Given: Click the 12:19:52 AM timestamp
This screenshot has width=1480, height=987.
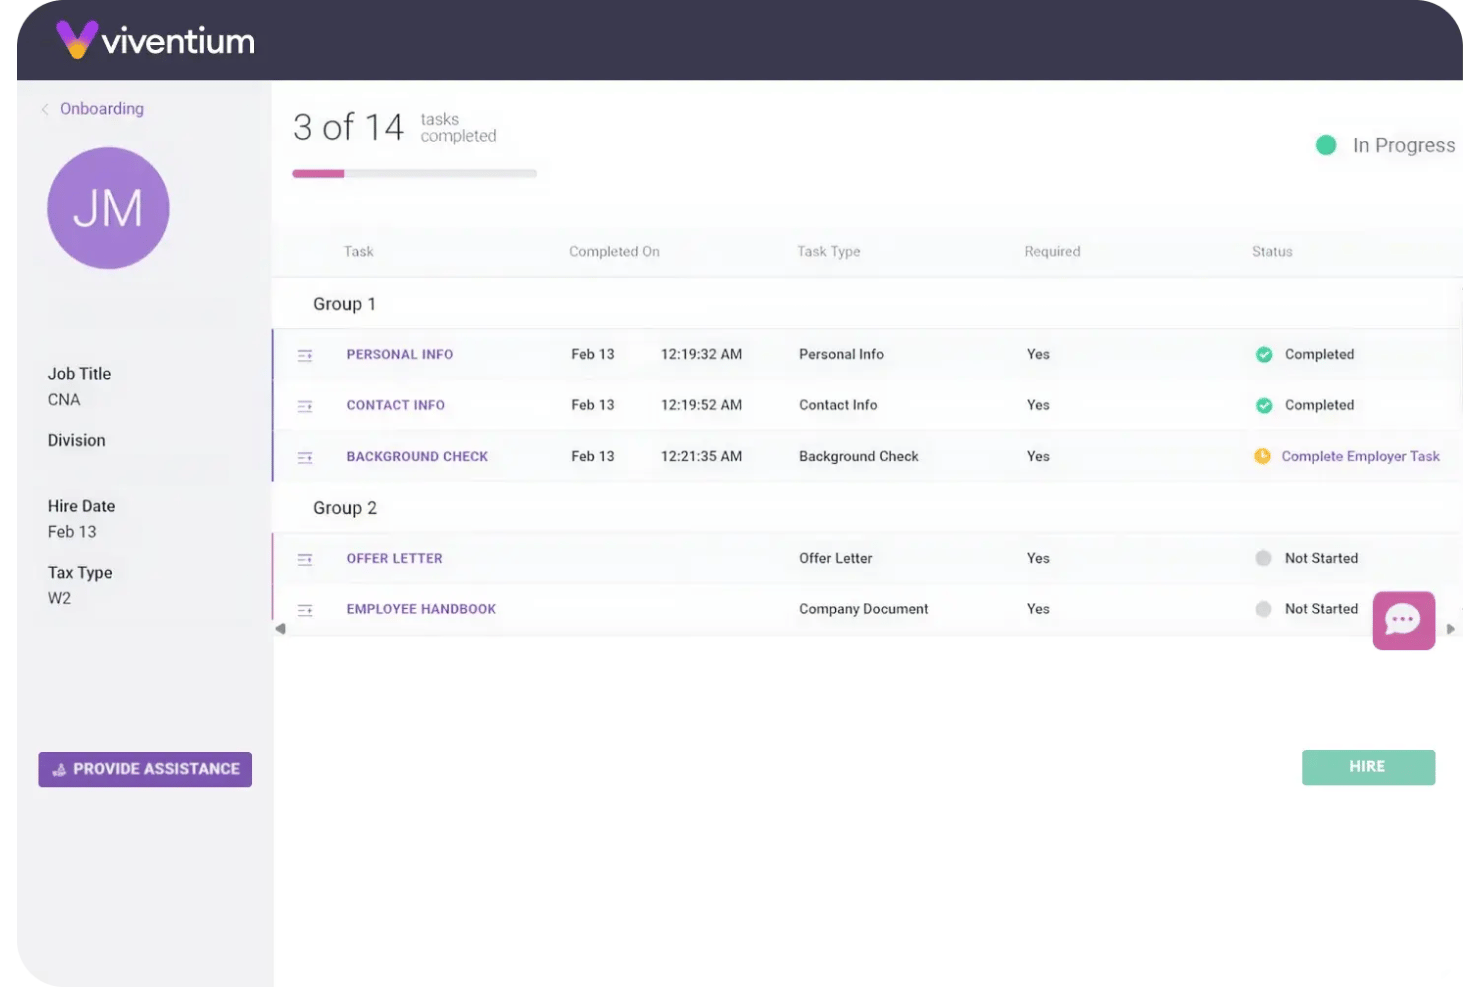Looking at the screenshot, I should pyautogui.click(x=701, y=405).
